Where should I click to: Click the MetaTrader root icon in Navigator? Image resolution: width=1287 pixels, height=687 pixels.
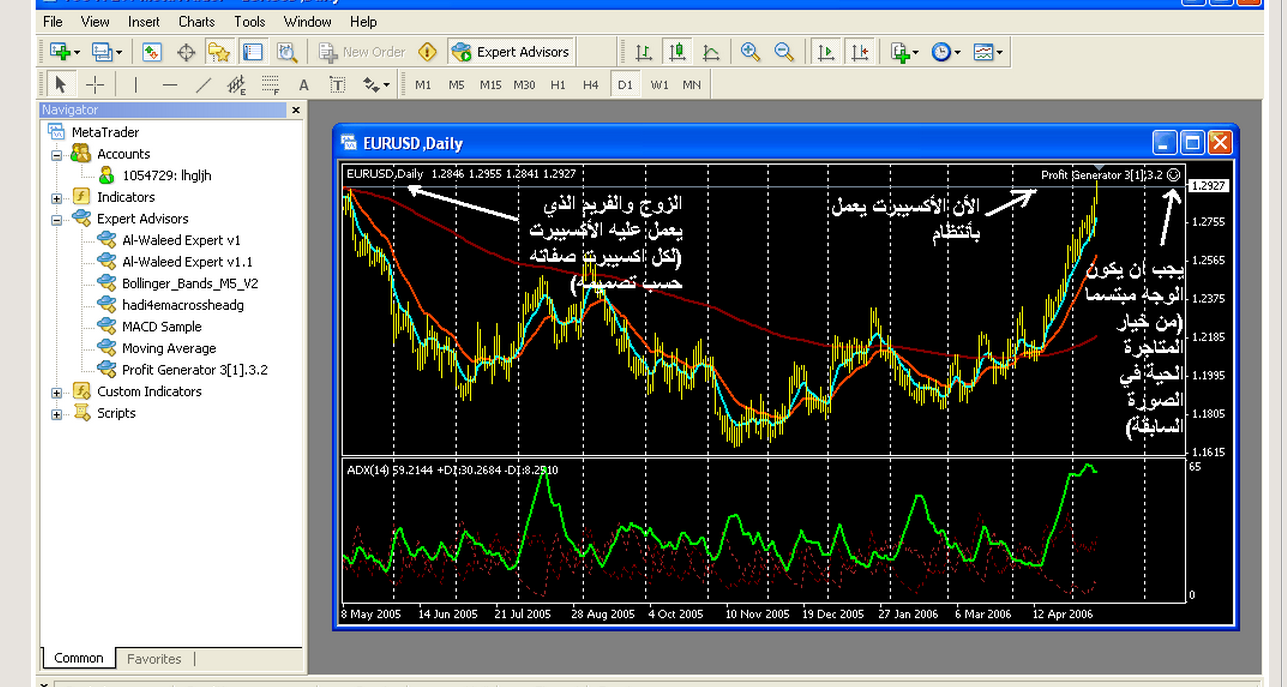click(x=57, y=132)
